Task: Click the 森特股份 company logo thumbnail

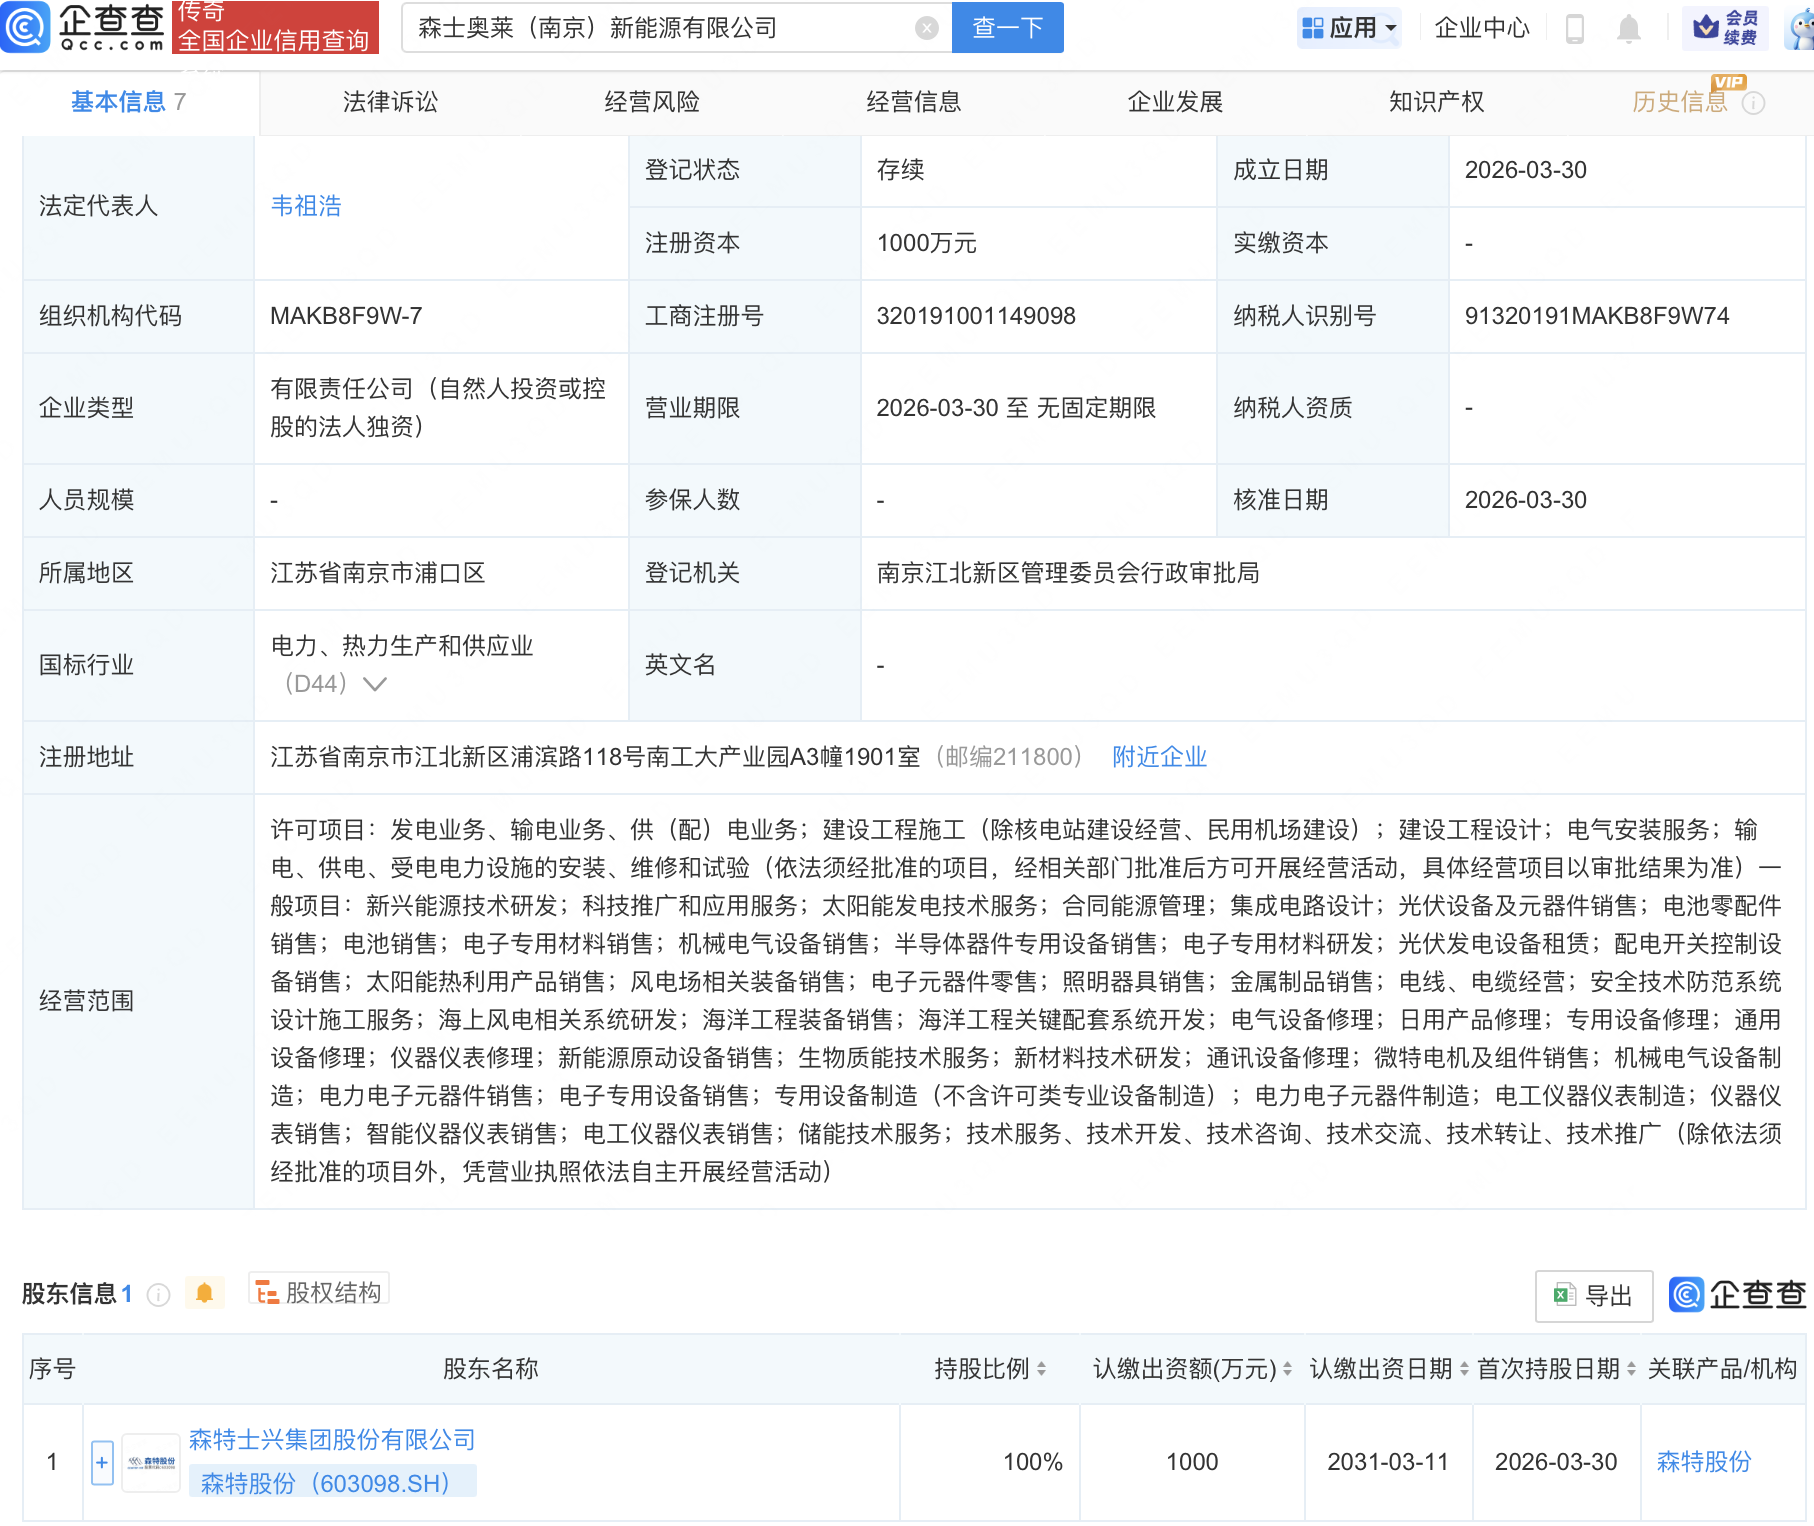Action: [x=150, y=1461]
